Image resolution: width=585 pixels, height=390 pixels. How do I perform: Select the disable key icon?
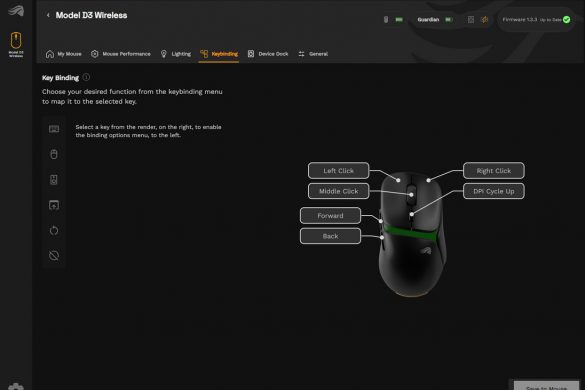[x=54, y=256]
